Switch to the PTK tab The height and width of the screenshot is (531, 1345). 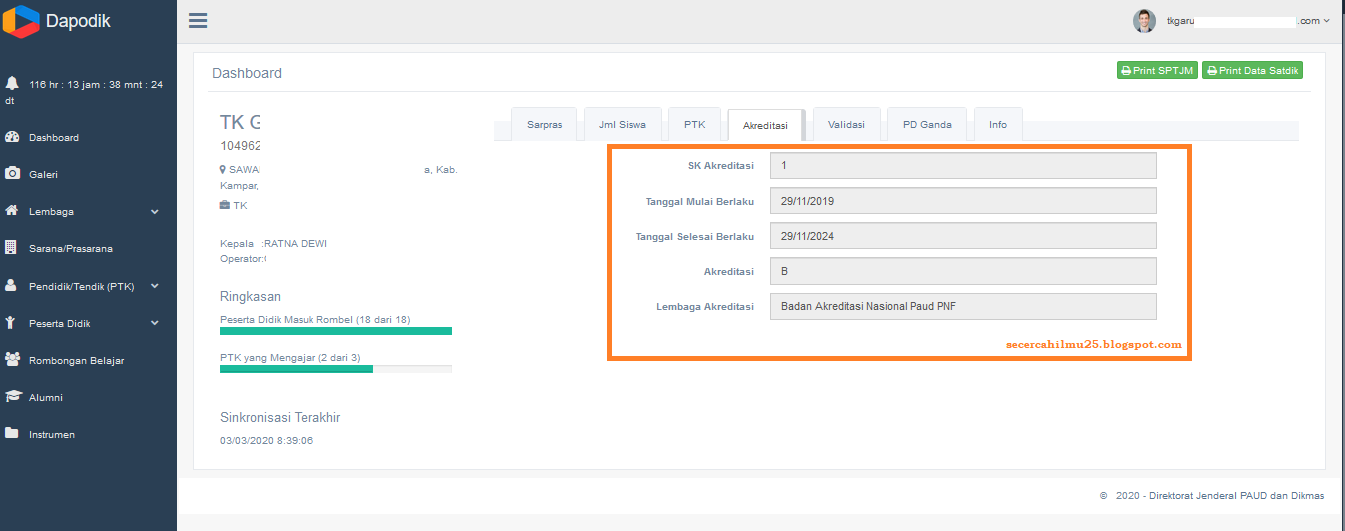pos(695,125)
